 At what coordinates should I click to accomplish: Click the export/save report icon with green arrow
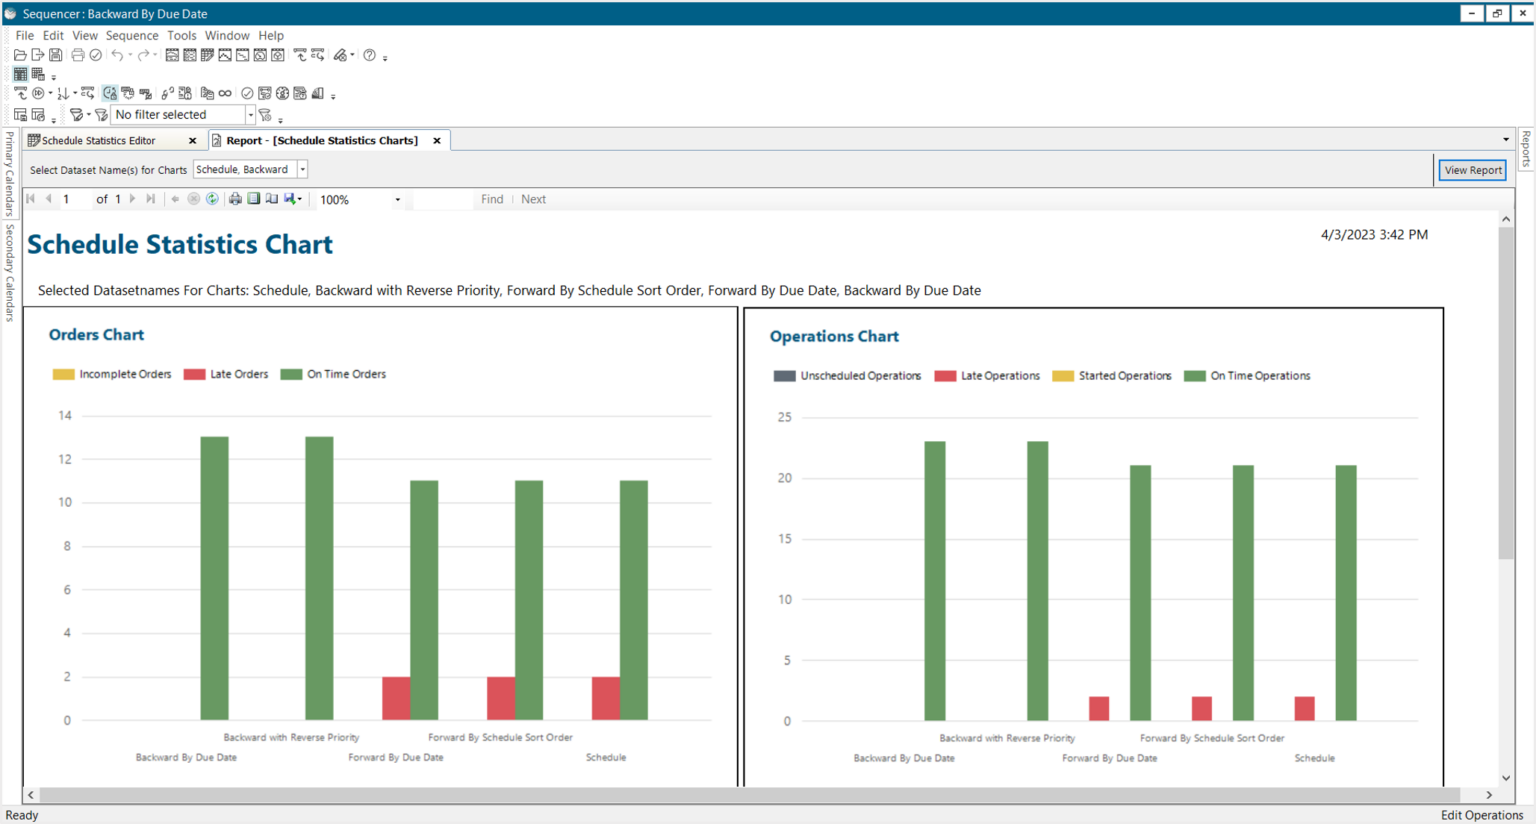pos(289,199)
